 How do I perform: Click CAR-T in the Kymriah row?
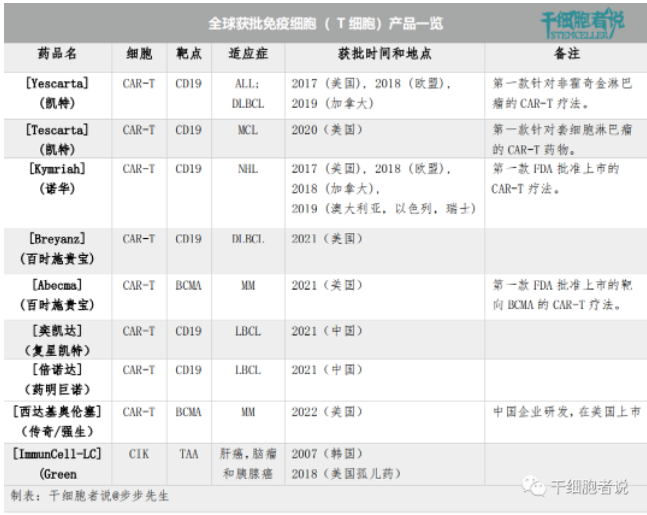(x=139, y=169)
